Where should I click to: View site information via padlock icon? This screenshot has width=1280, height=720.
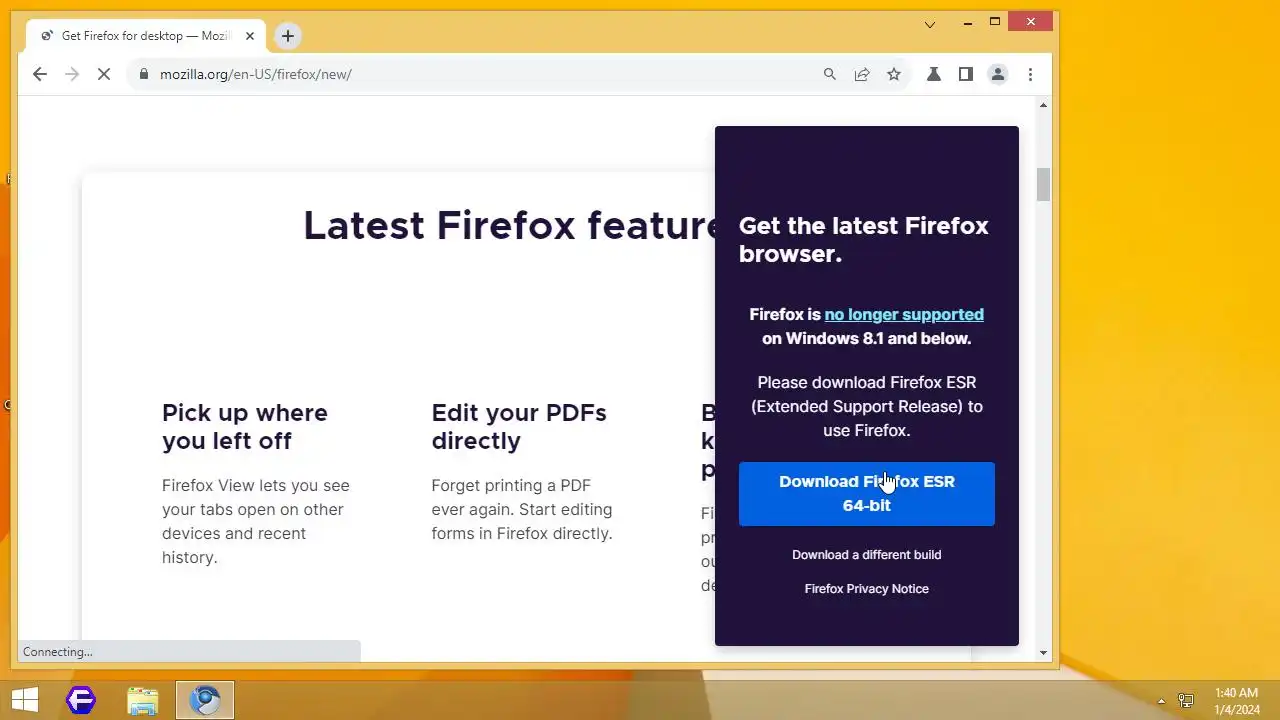click(x=144, y=74)
